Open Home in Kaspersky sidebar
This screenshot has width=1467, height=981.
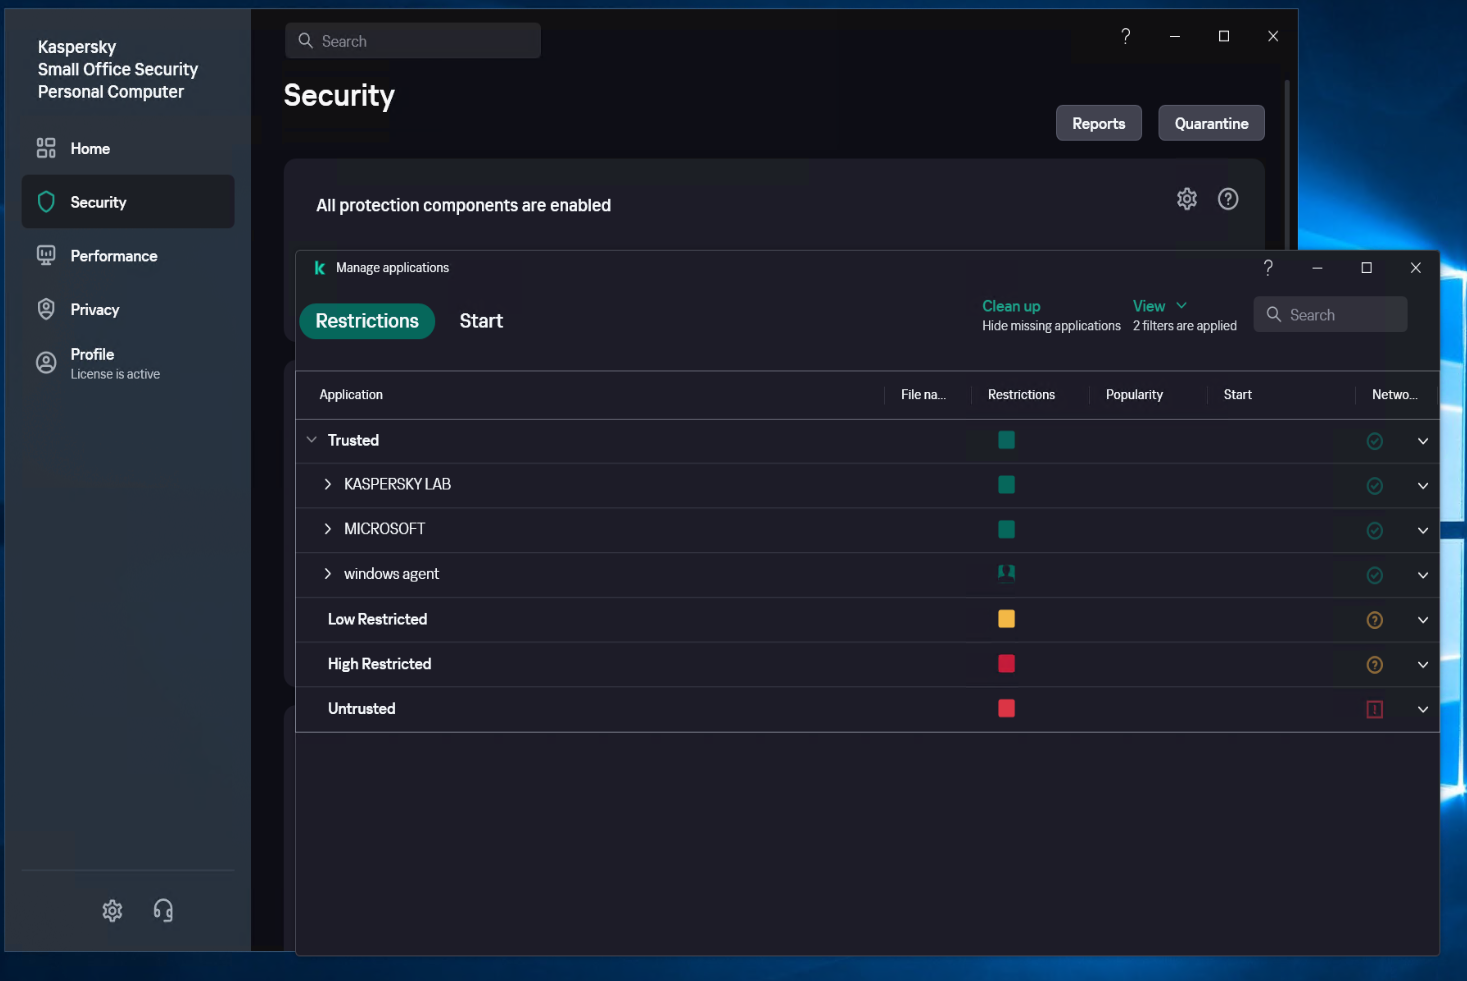point(128,148)
